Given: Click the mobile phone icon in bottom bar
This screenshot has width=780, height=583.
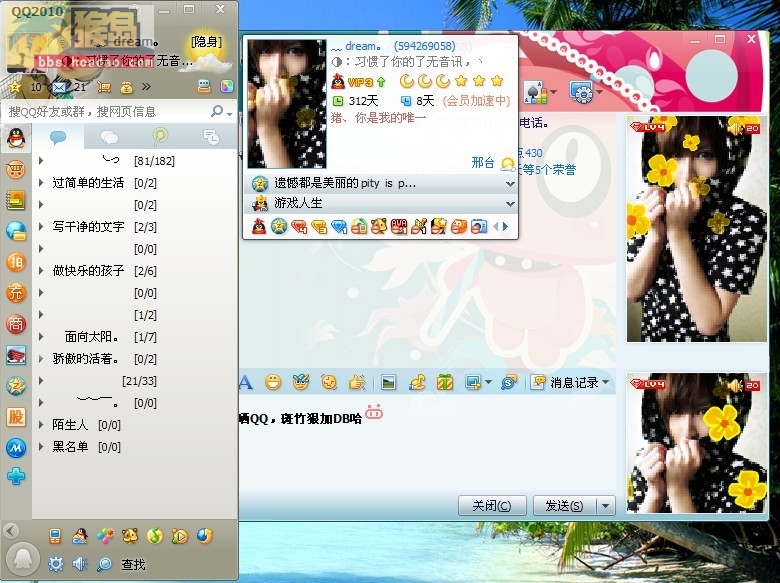Looking at the screenshot, I should pos(55,536).
